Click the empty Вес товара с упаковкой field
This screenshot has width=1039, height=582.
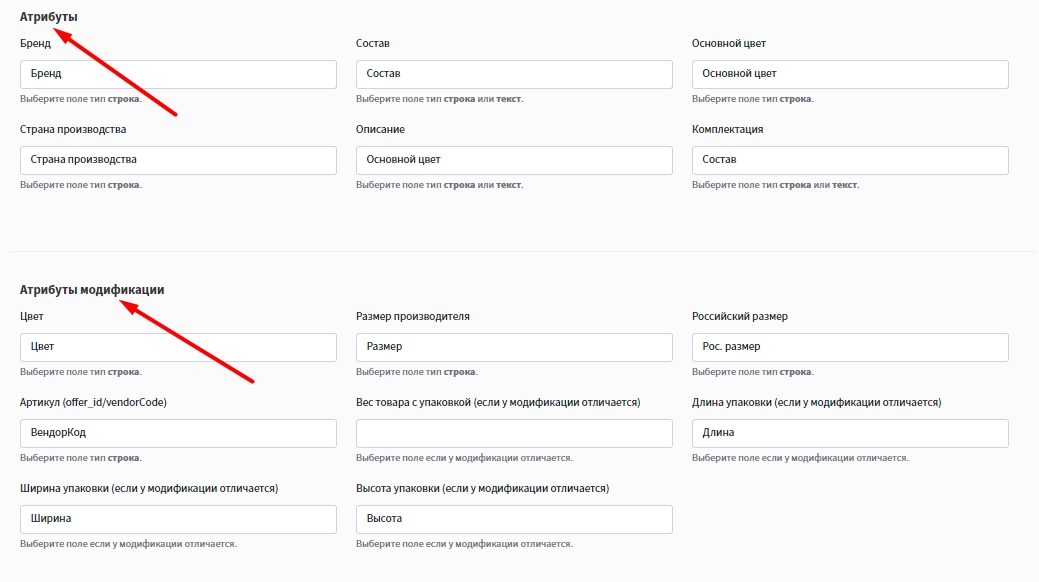point(514,433)
